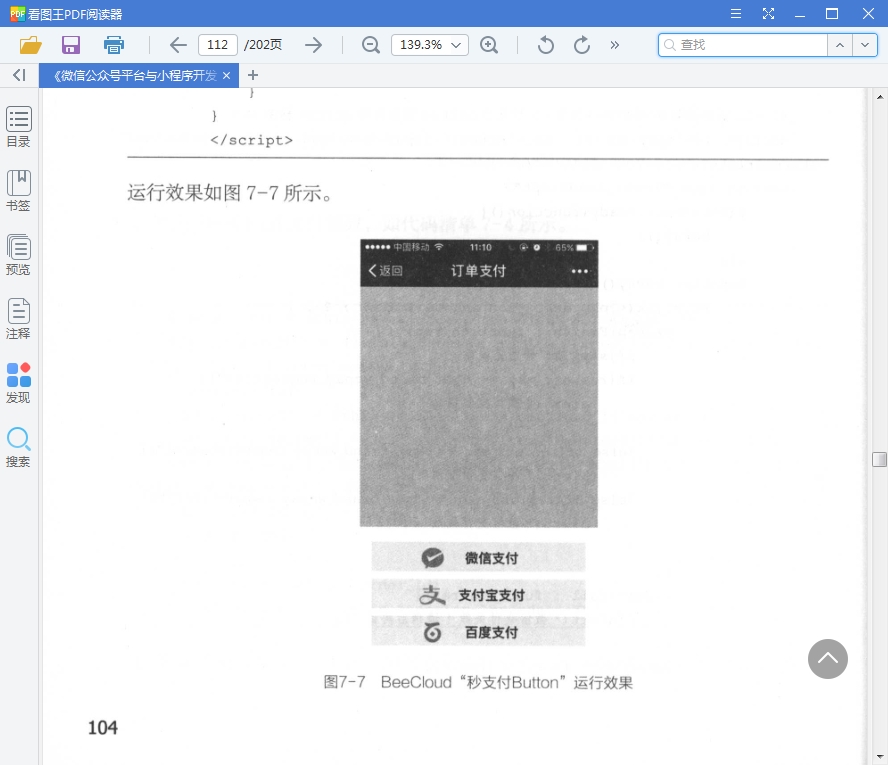Viewport: 888px width, 765px height.
Task: Click the 订单支付 title in phone screenshot
Action: pyautogui.click(x=478, y=271)
